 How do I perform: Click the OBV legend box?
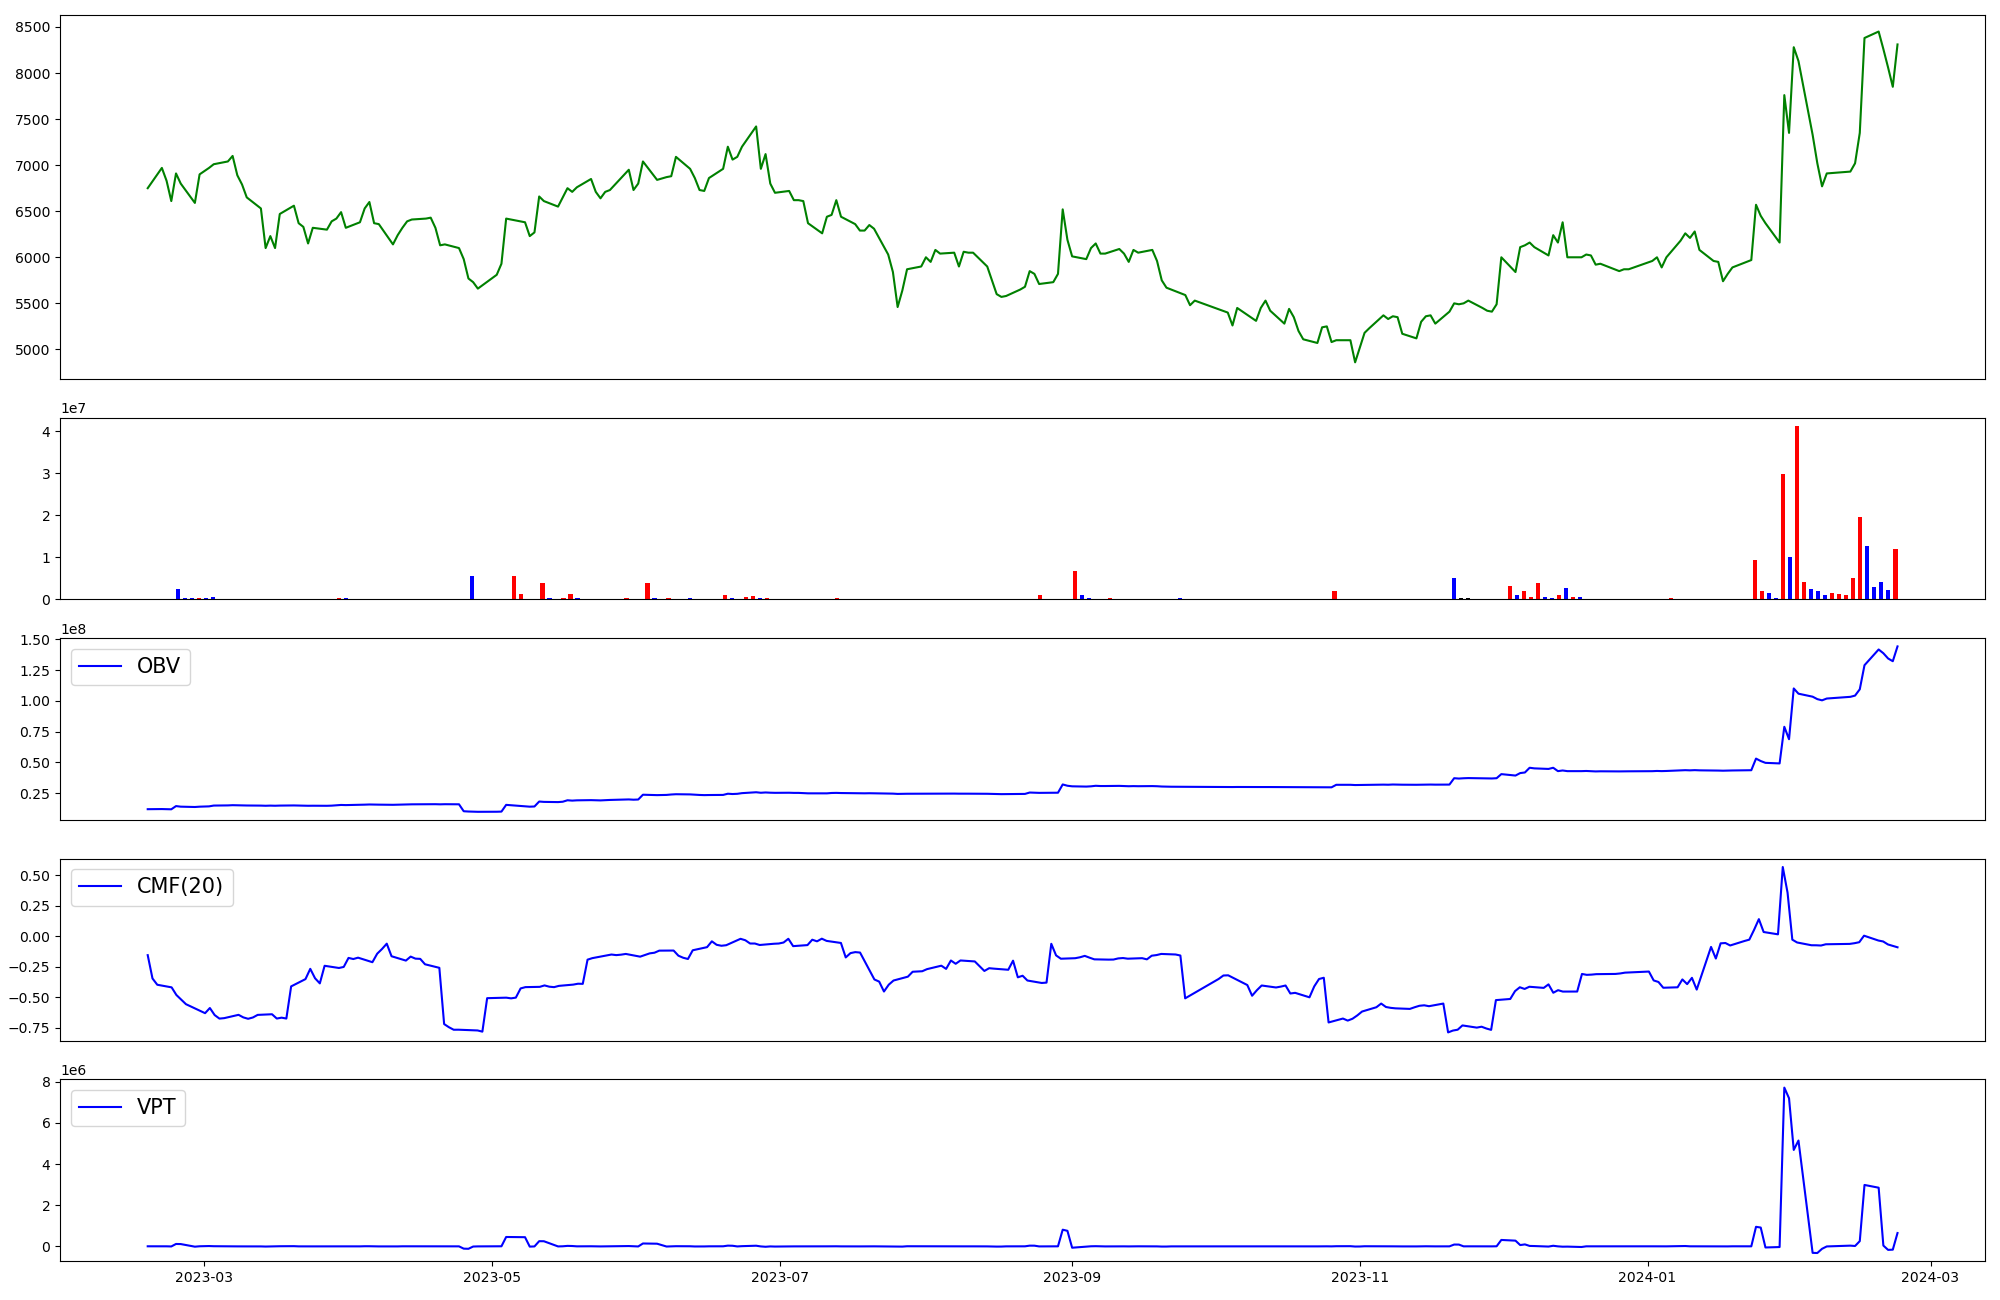130,666
